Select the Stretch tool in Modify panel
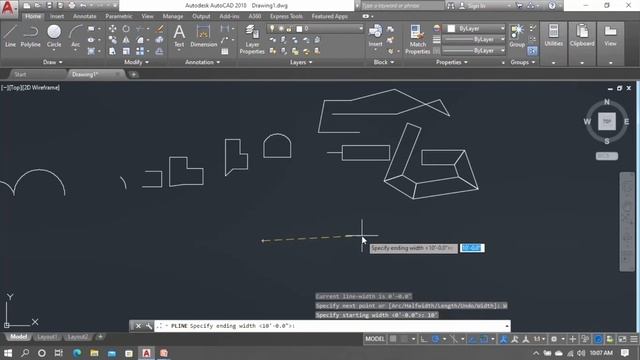640x360 pixels. pyautogui.click(x=112, y=51)
